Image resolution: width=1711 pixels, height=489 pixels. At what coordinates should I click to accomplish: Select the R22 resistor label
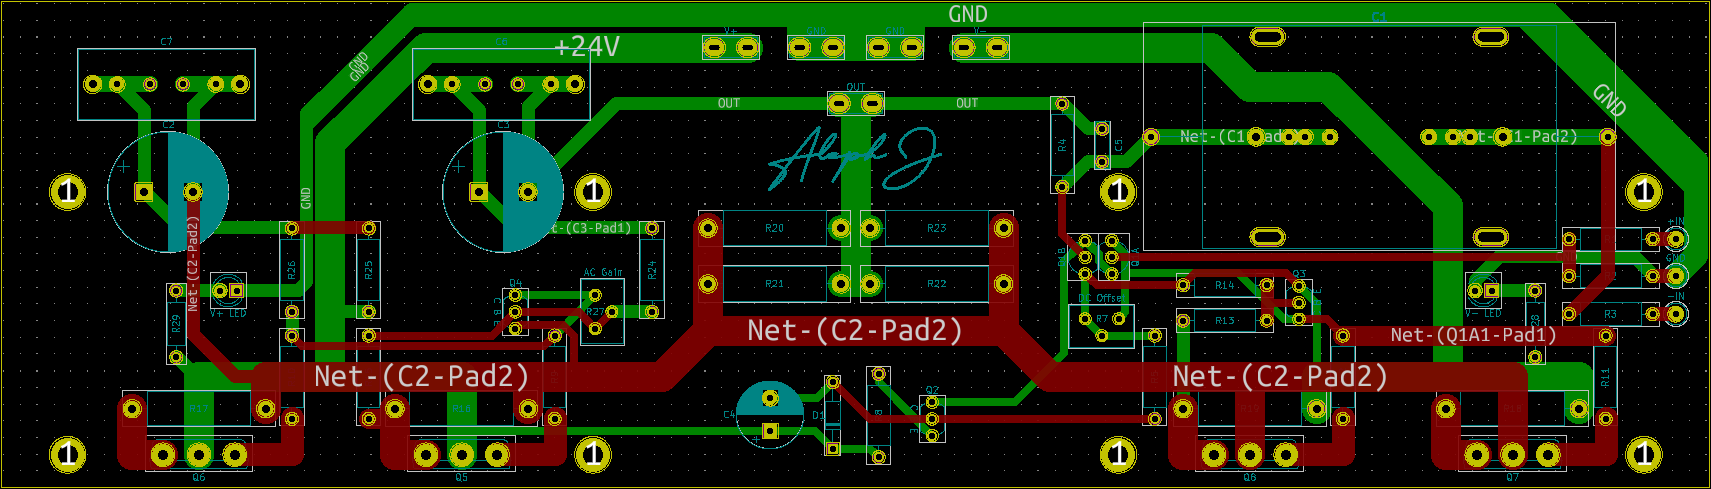point(936,284)
